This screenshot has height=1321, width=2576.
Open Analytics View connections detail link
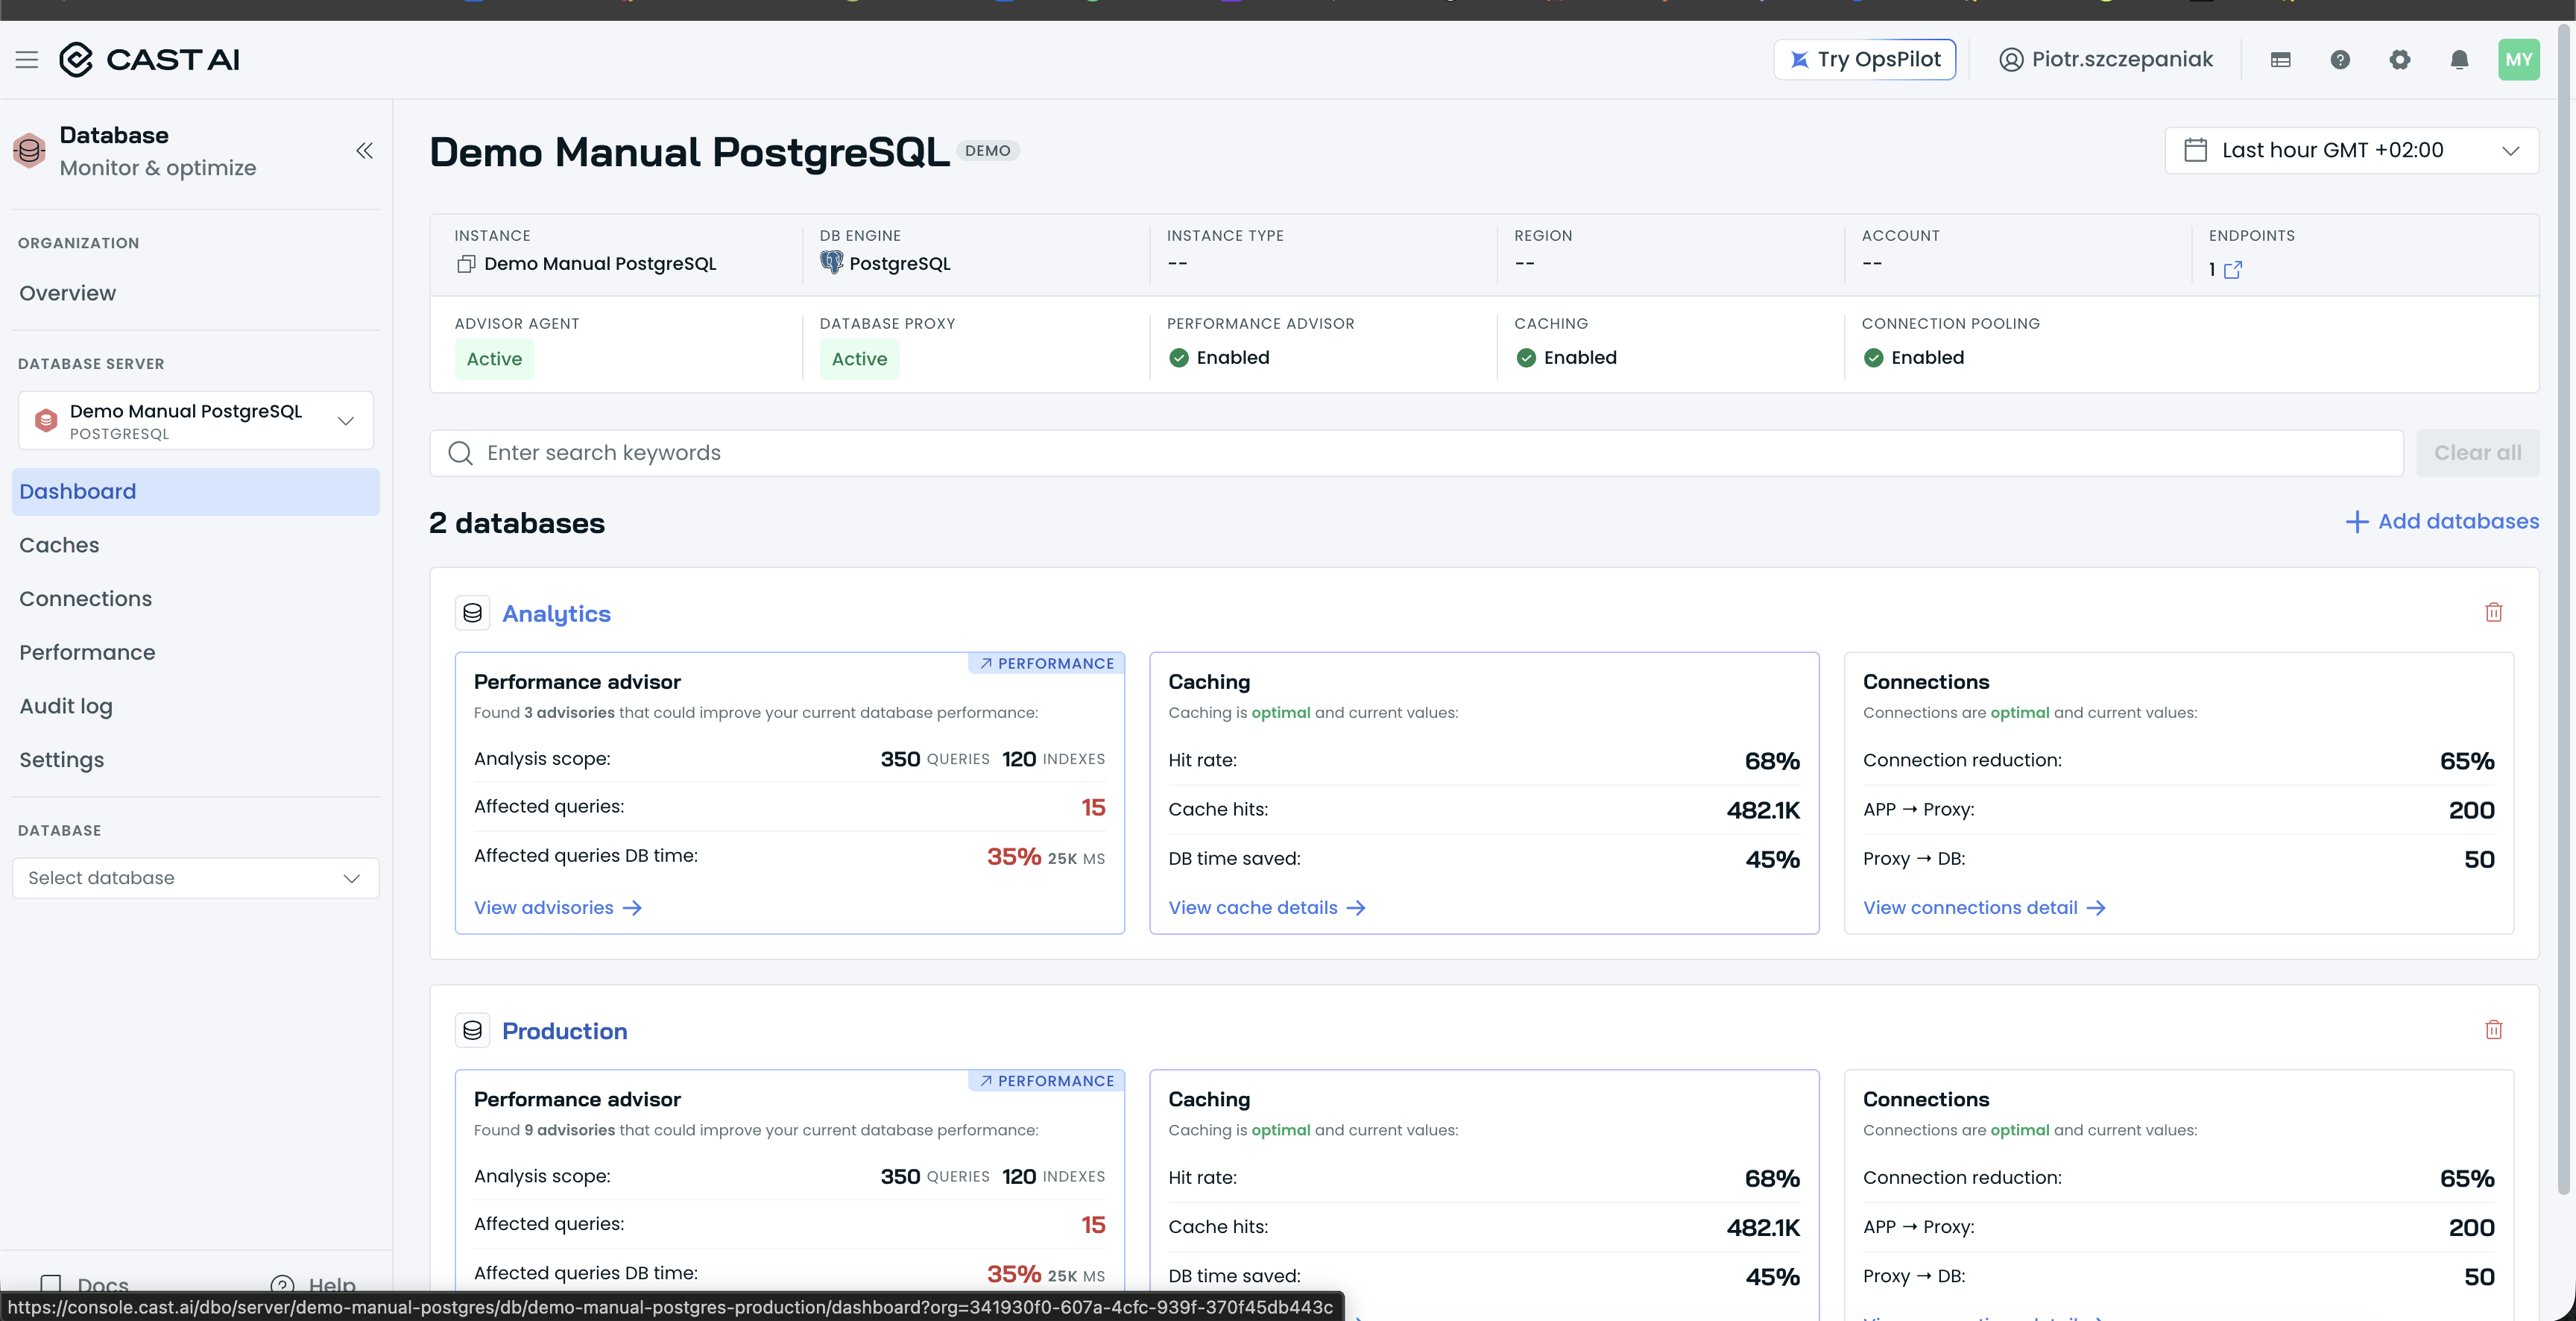point(1985,908)
